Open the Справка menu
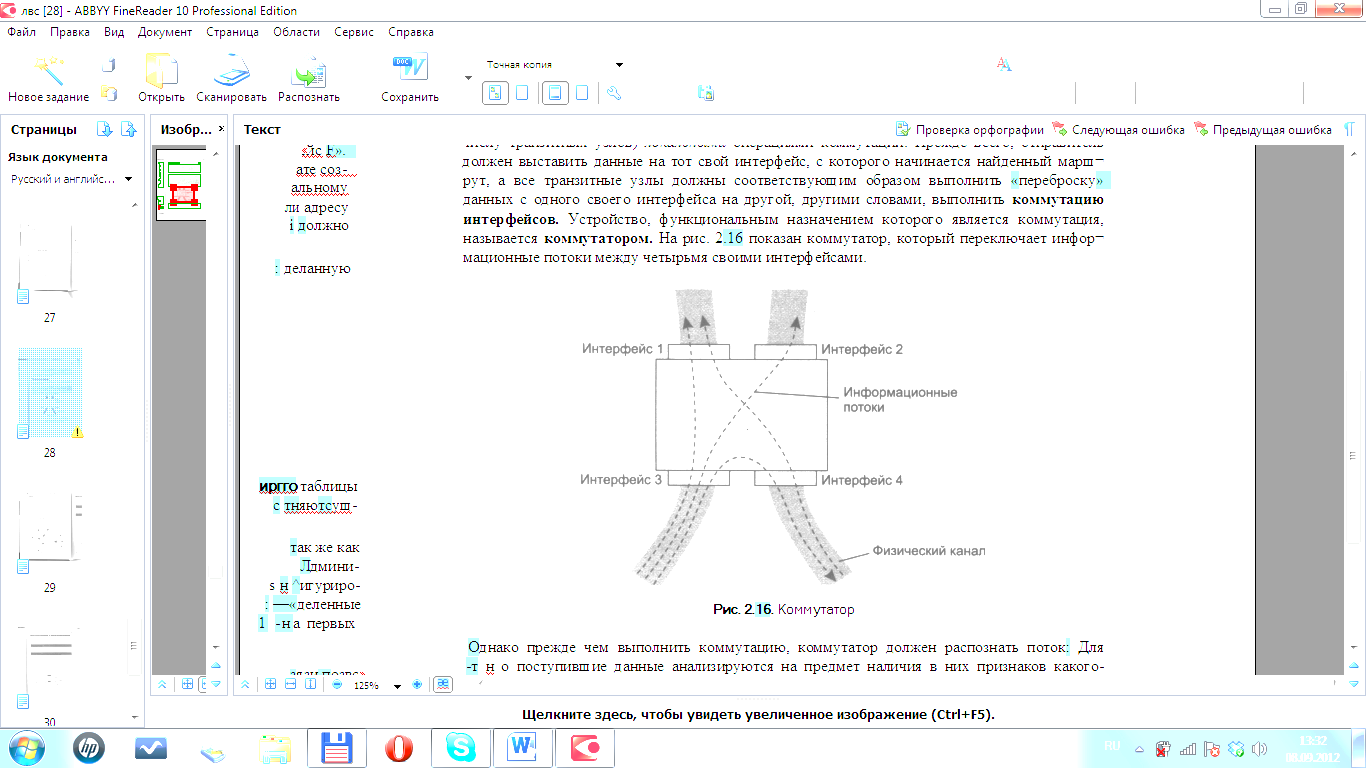This screenshot has height=768, width=1366. [x=410, y=32]
